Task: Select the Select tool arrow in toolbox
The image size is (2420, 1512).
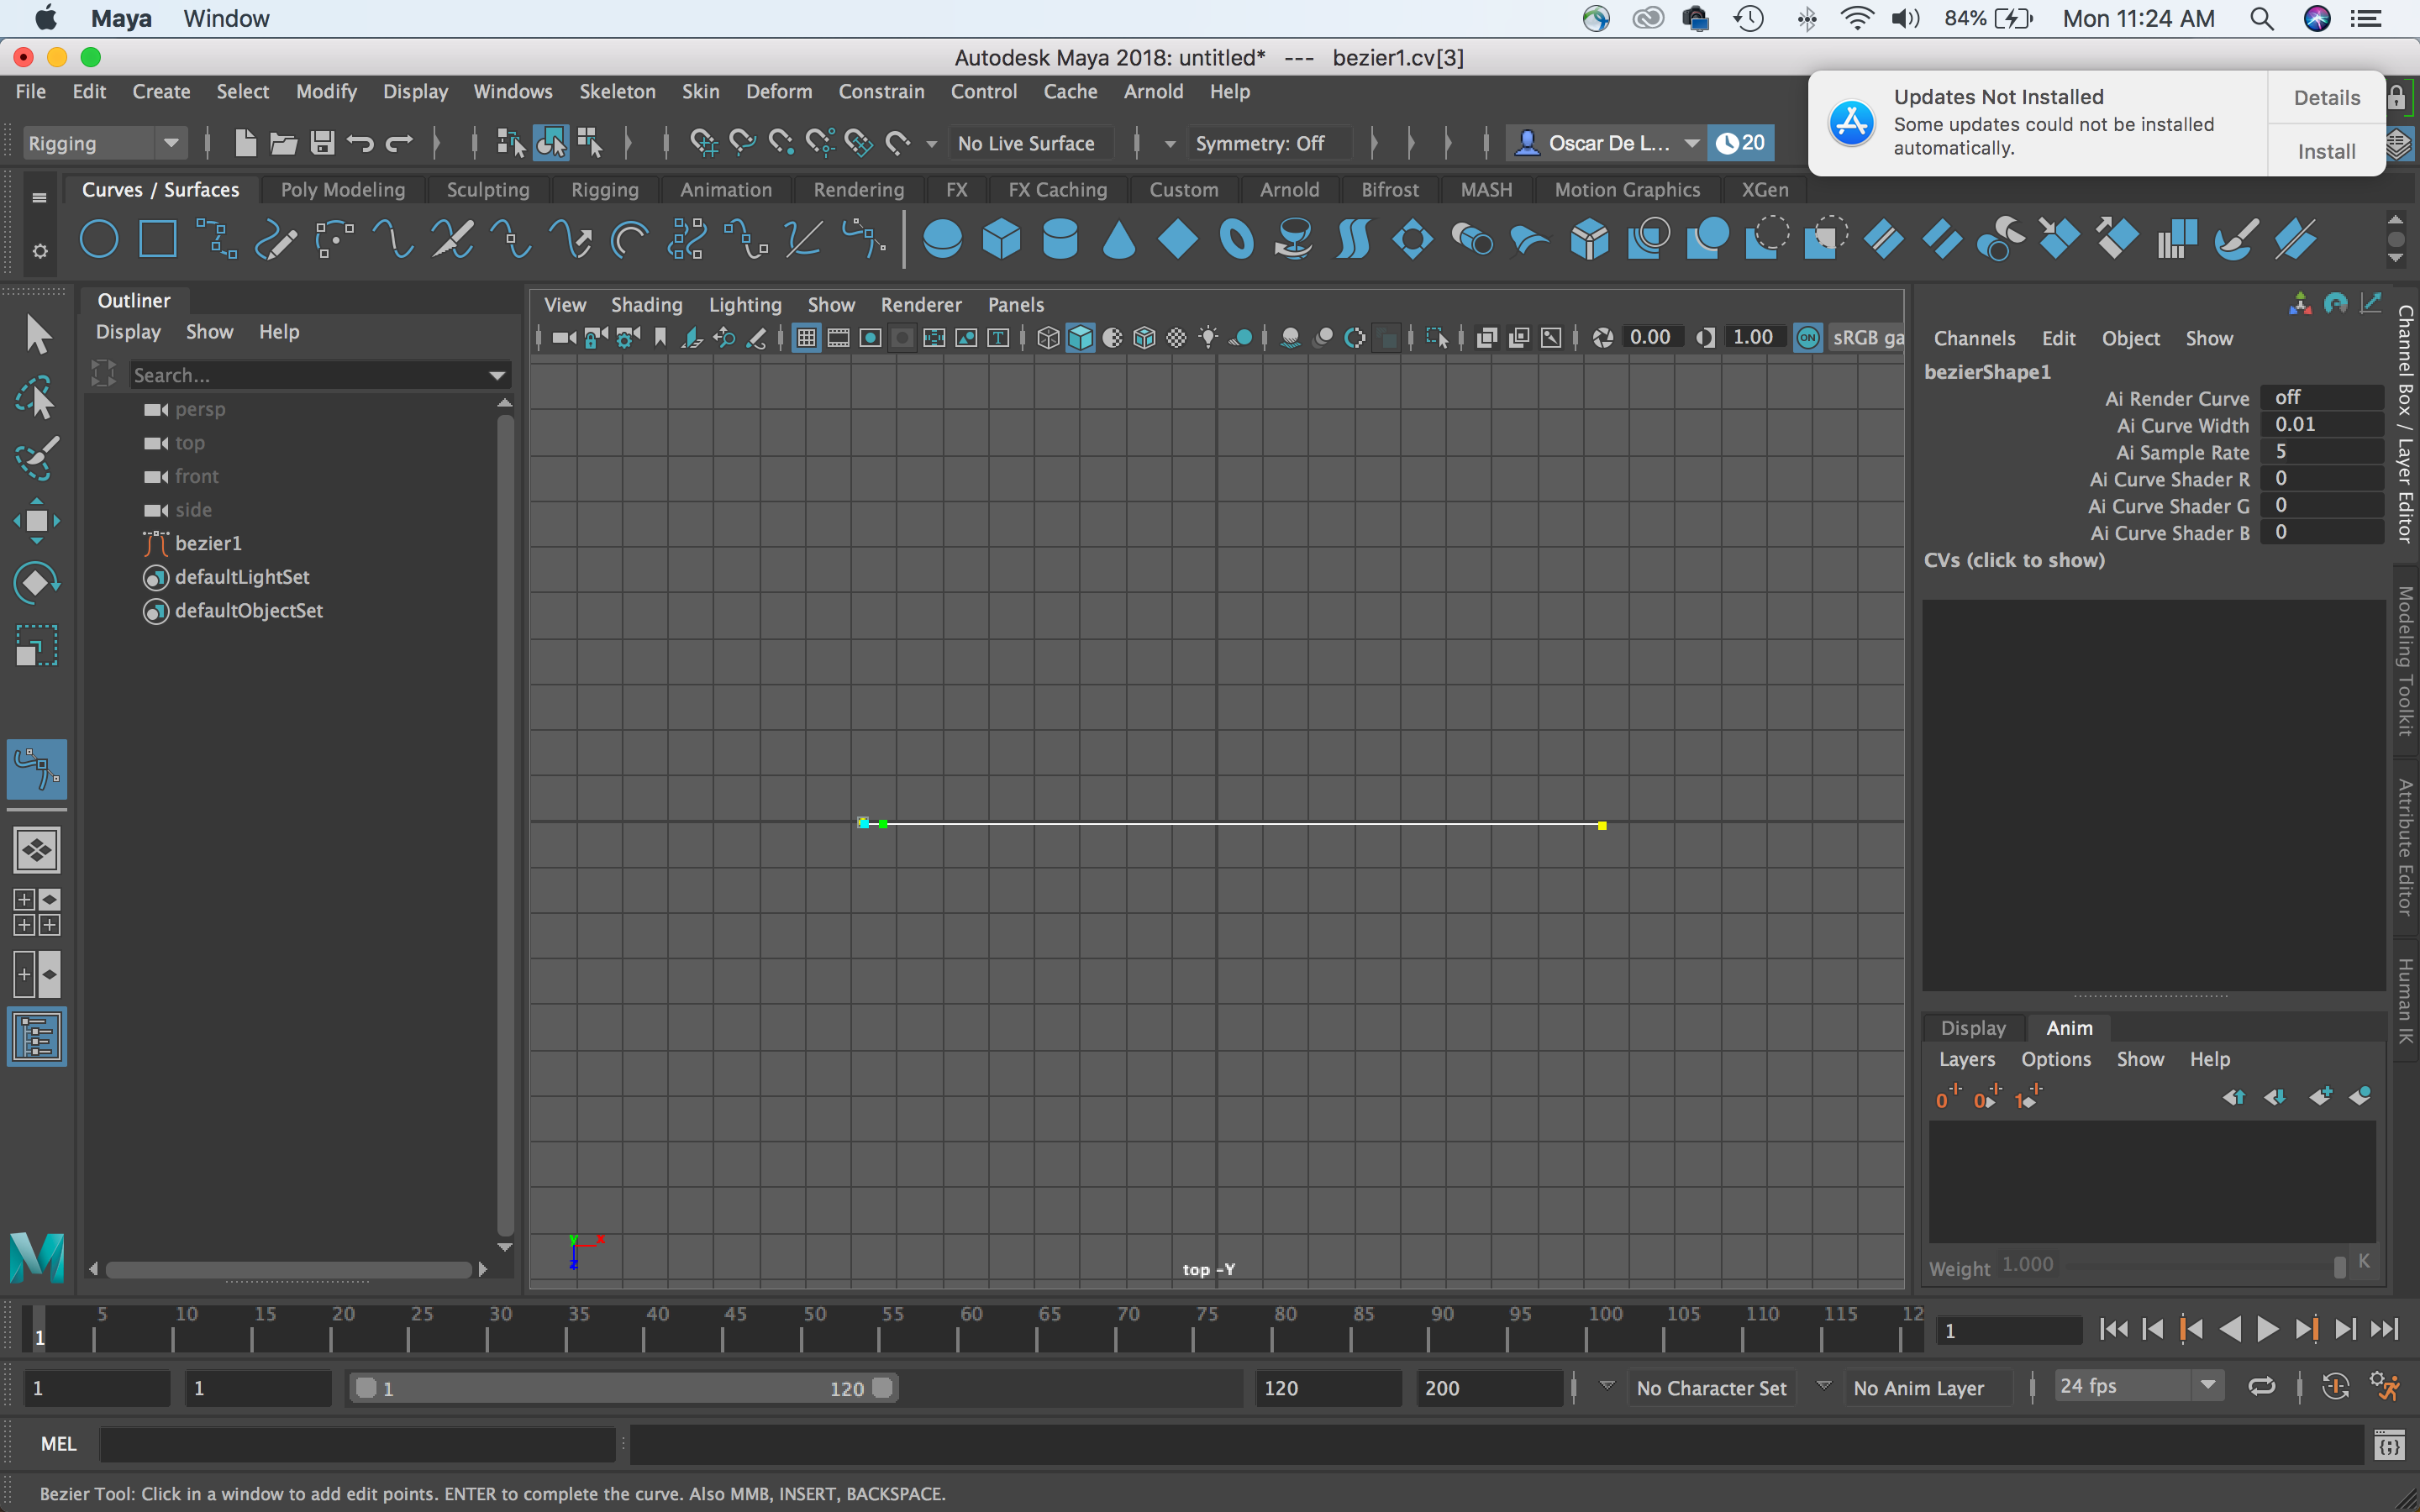Action: click(37, 335)
